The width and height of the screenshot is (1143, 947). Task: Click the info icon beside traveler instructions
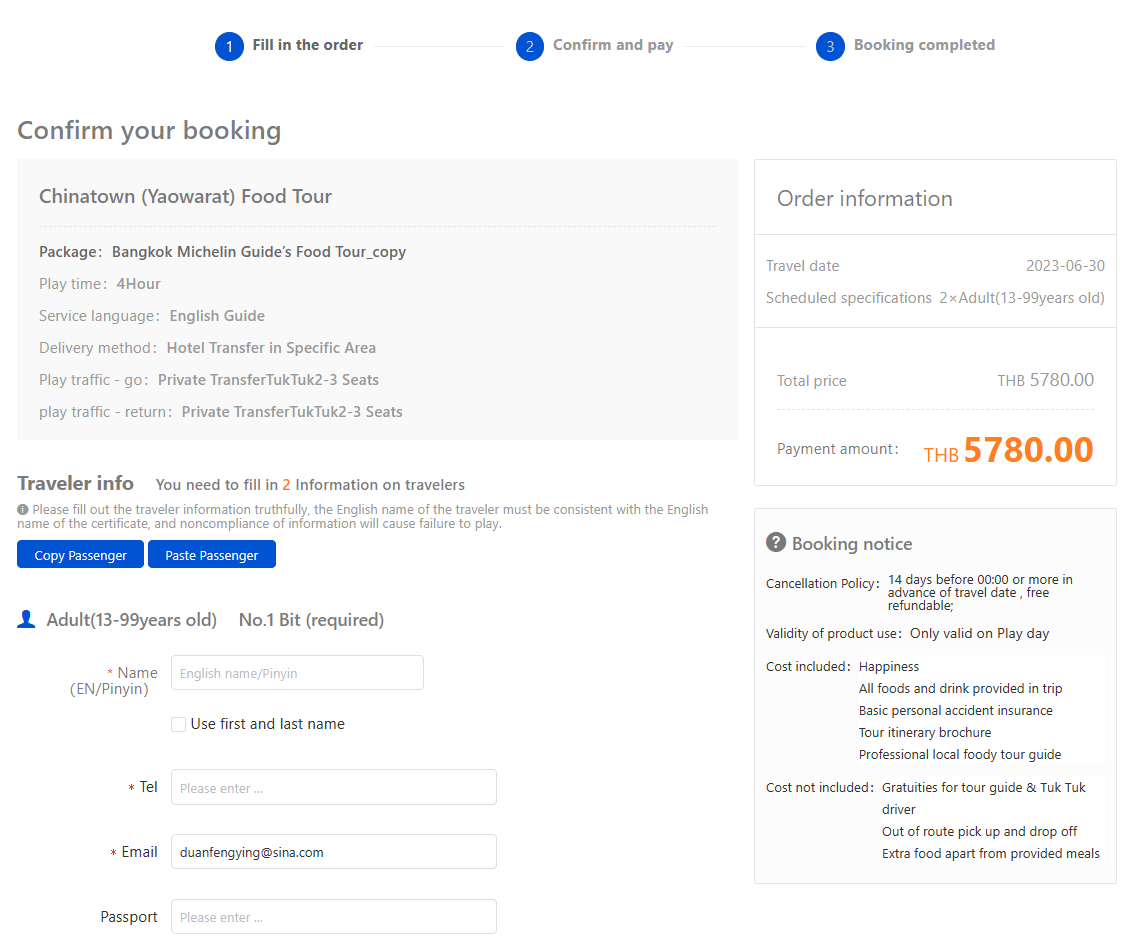(23, 510)
